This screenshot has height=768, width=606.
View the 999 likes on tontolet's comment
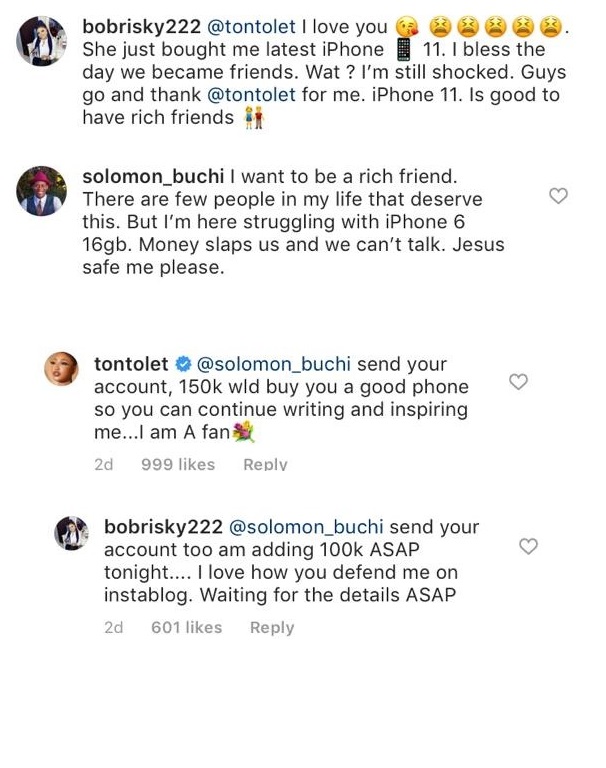pos(178,464)
